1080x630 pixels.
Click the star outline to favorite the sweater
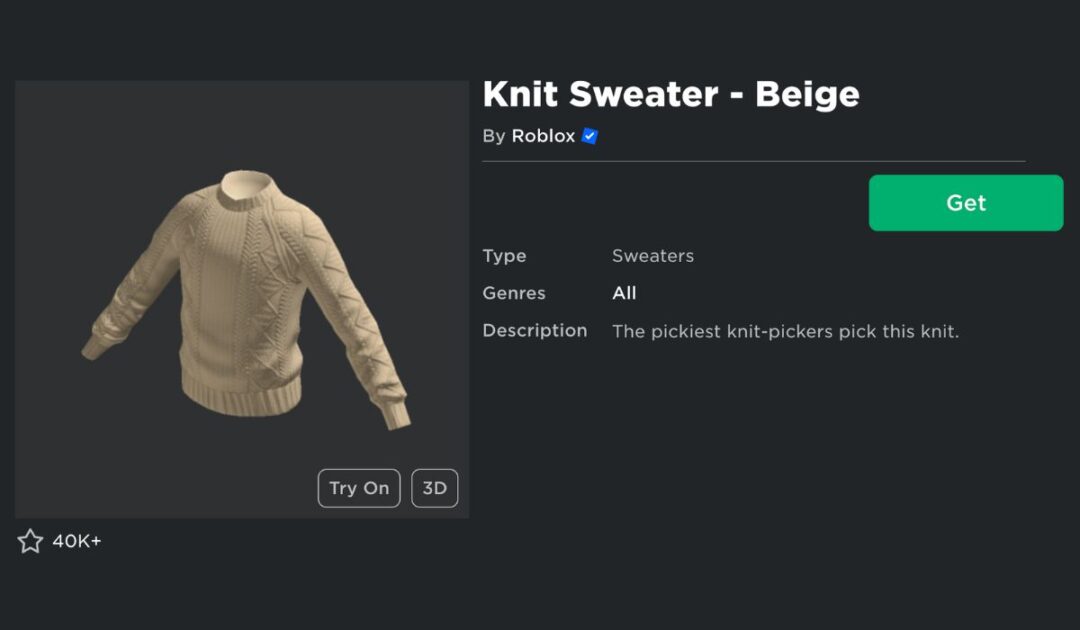tap(30, 541)
